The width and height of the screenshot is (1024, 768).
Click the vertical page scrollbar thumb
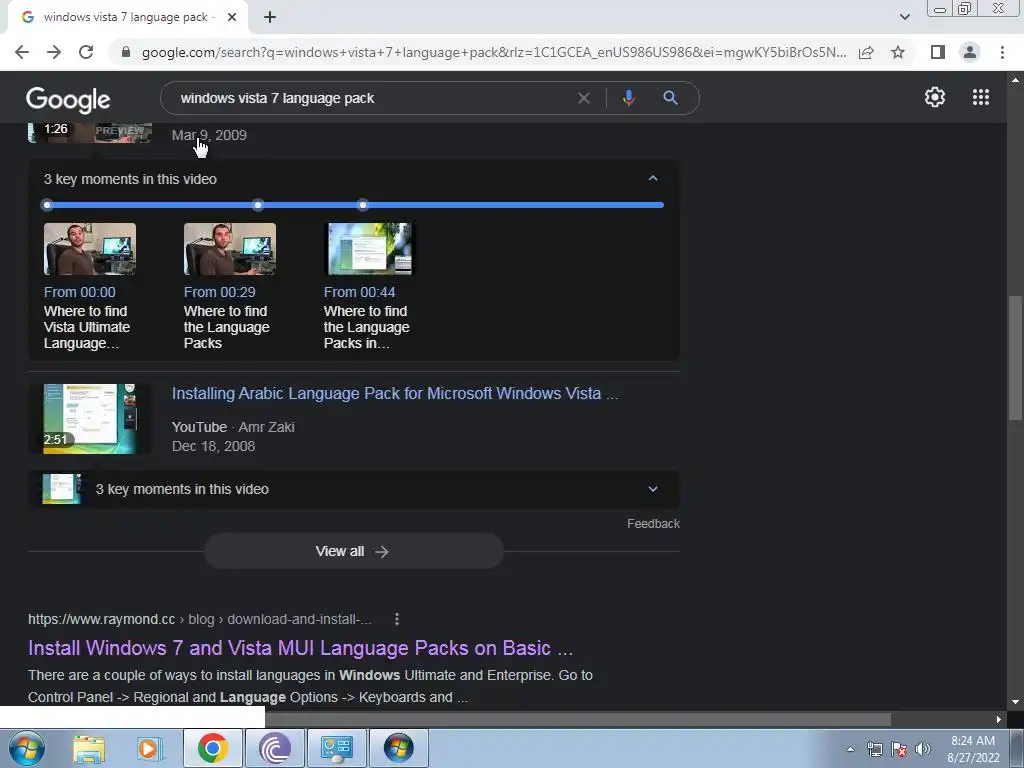[1015, 357]
